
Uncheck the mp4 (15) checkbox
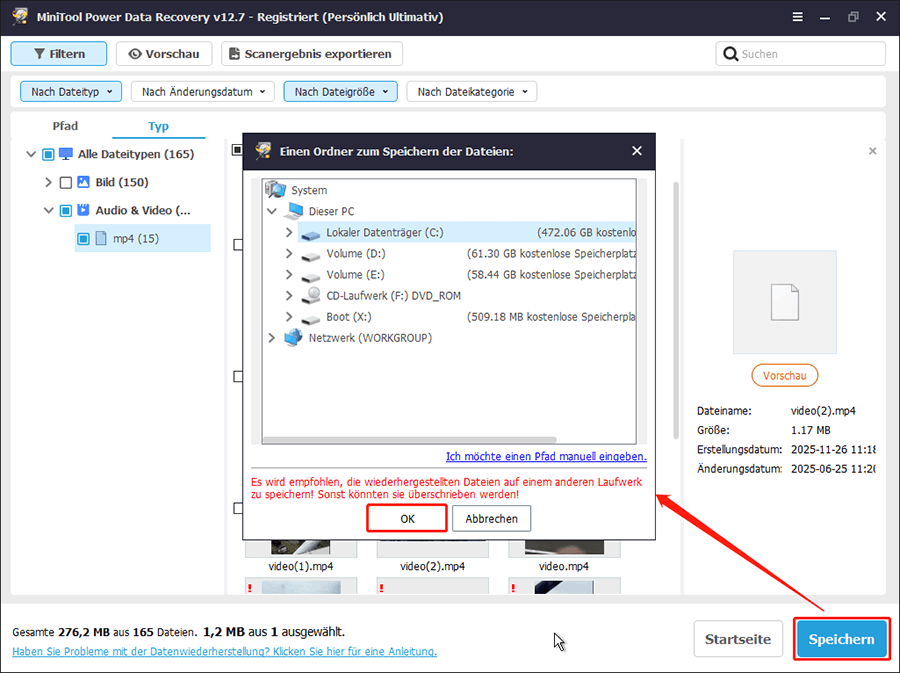[x=82, y=238]
